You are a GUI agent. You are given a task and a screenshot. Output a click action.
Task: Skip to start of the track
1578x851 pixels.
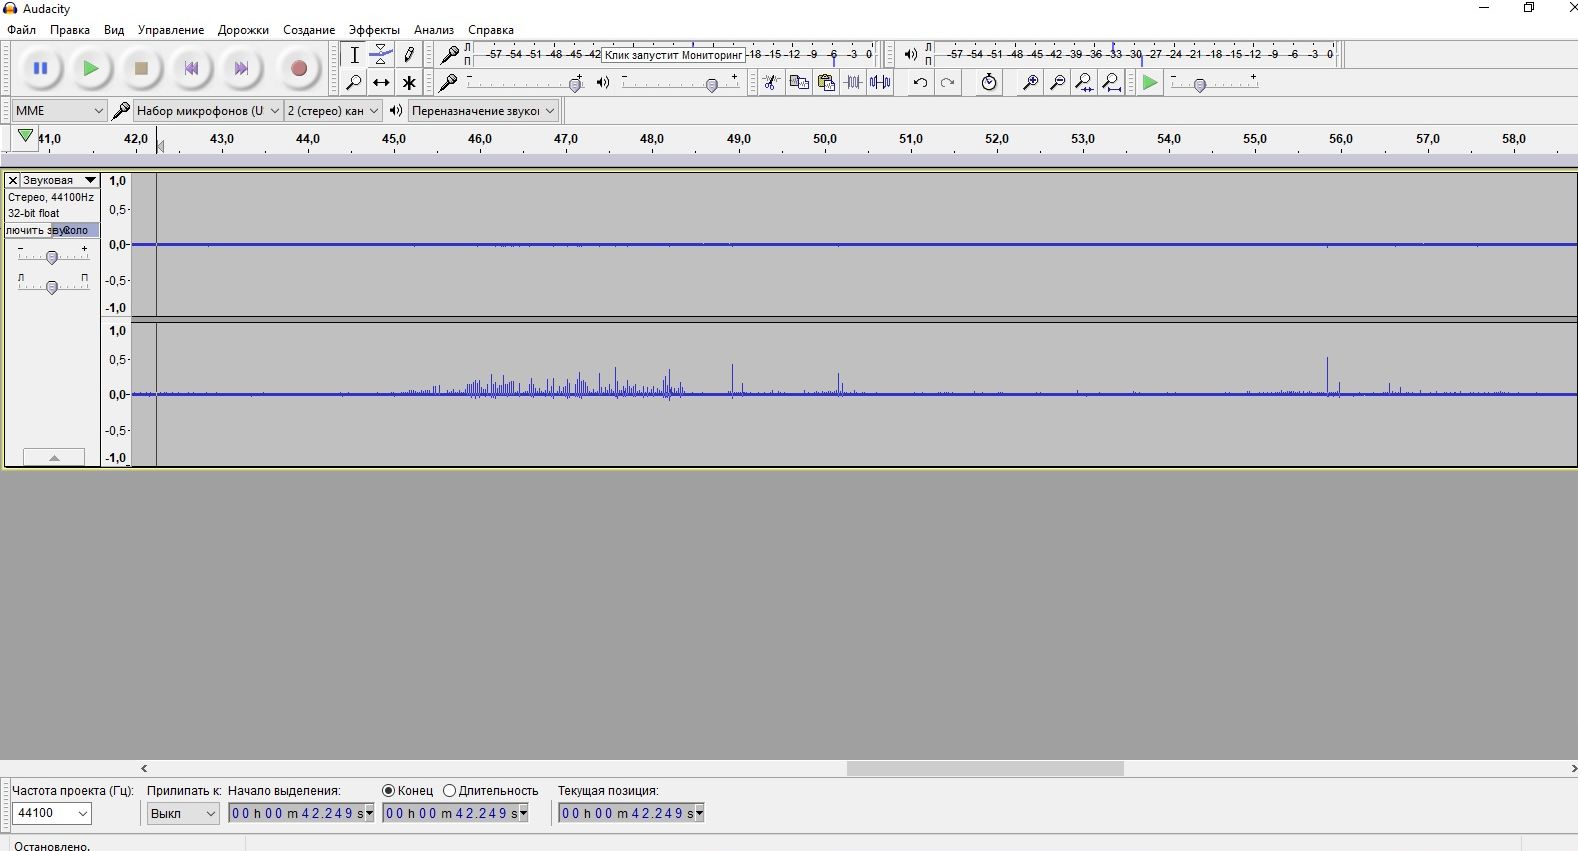(x=191, y=68)
